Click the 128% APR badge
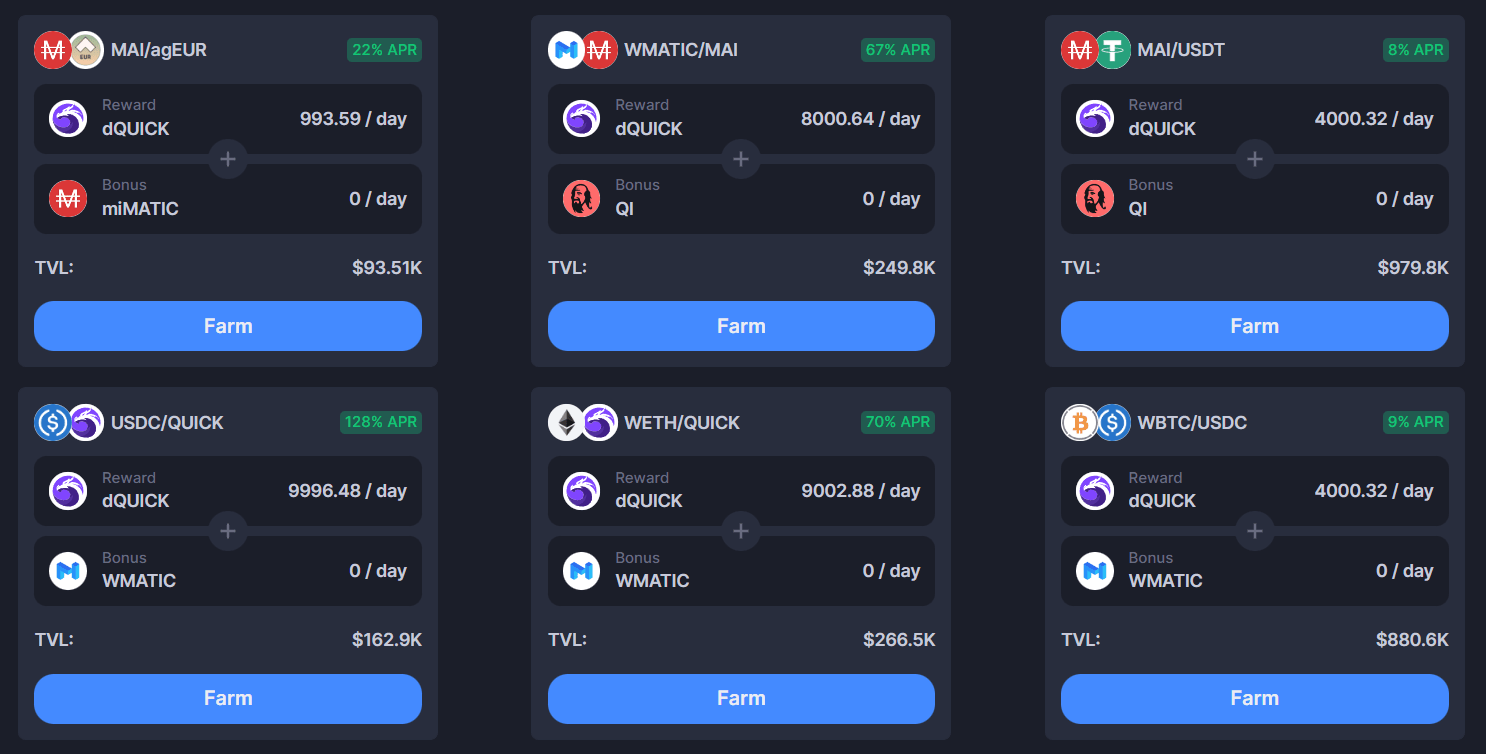 click(381, 422)
